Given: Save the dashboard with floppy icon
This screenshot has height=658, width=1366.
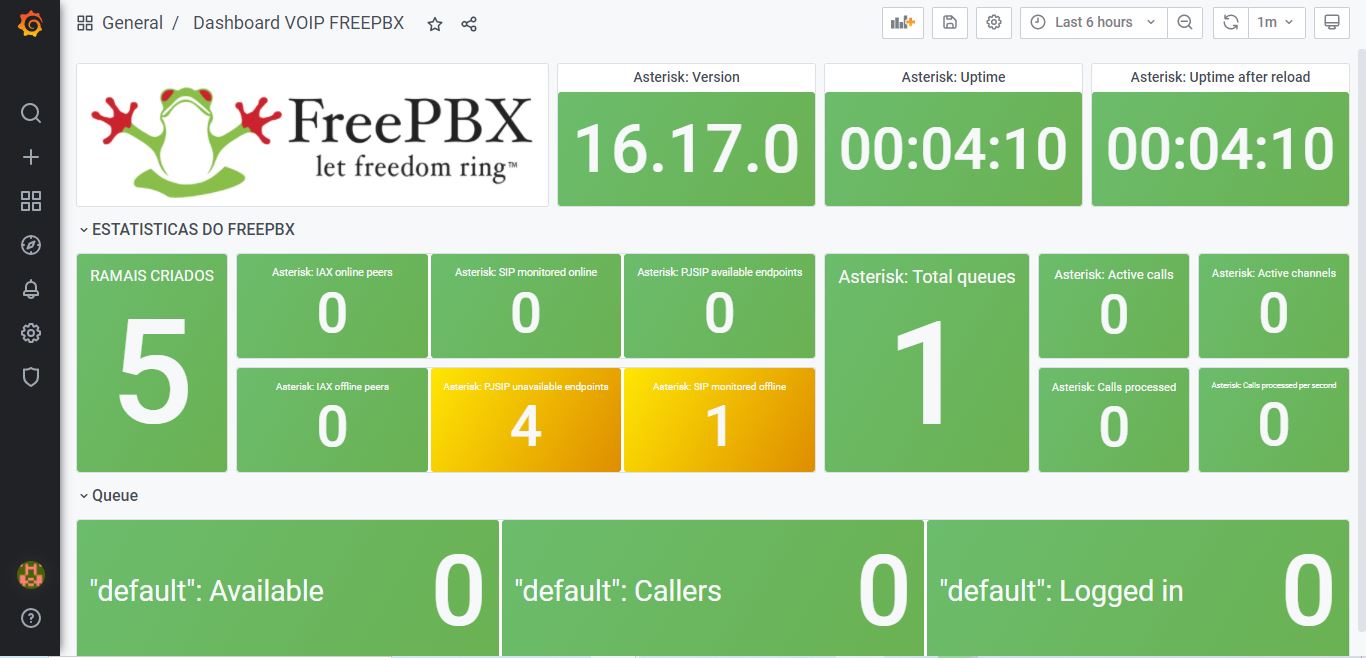Looking at the screenshot, I should tap(950, 22).
